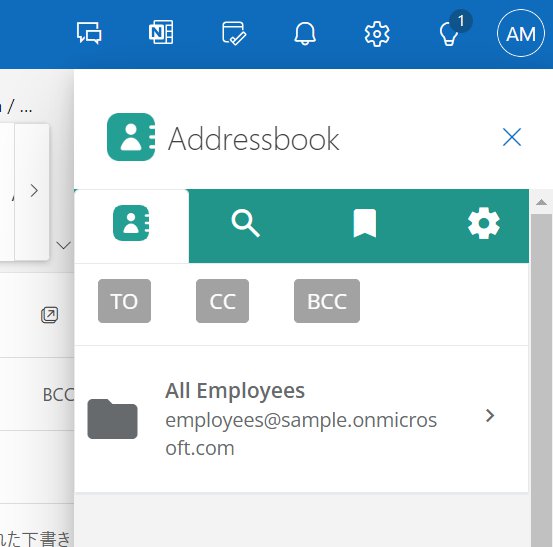Open the OneNote feed icon
The height and width of the screenshot is (547, 553).
[161, 32]
